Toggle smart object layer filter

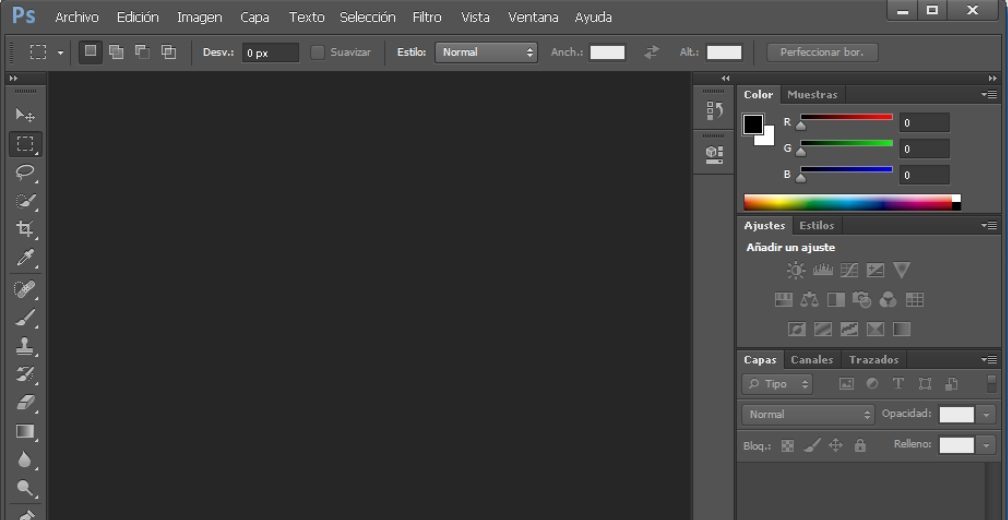point(951,384)
